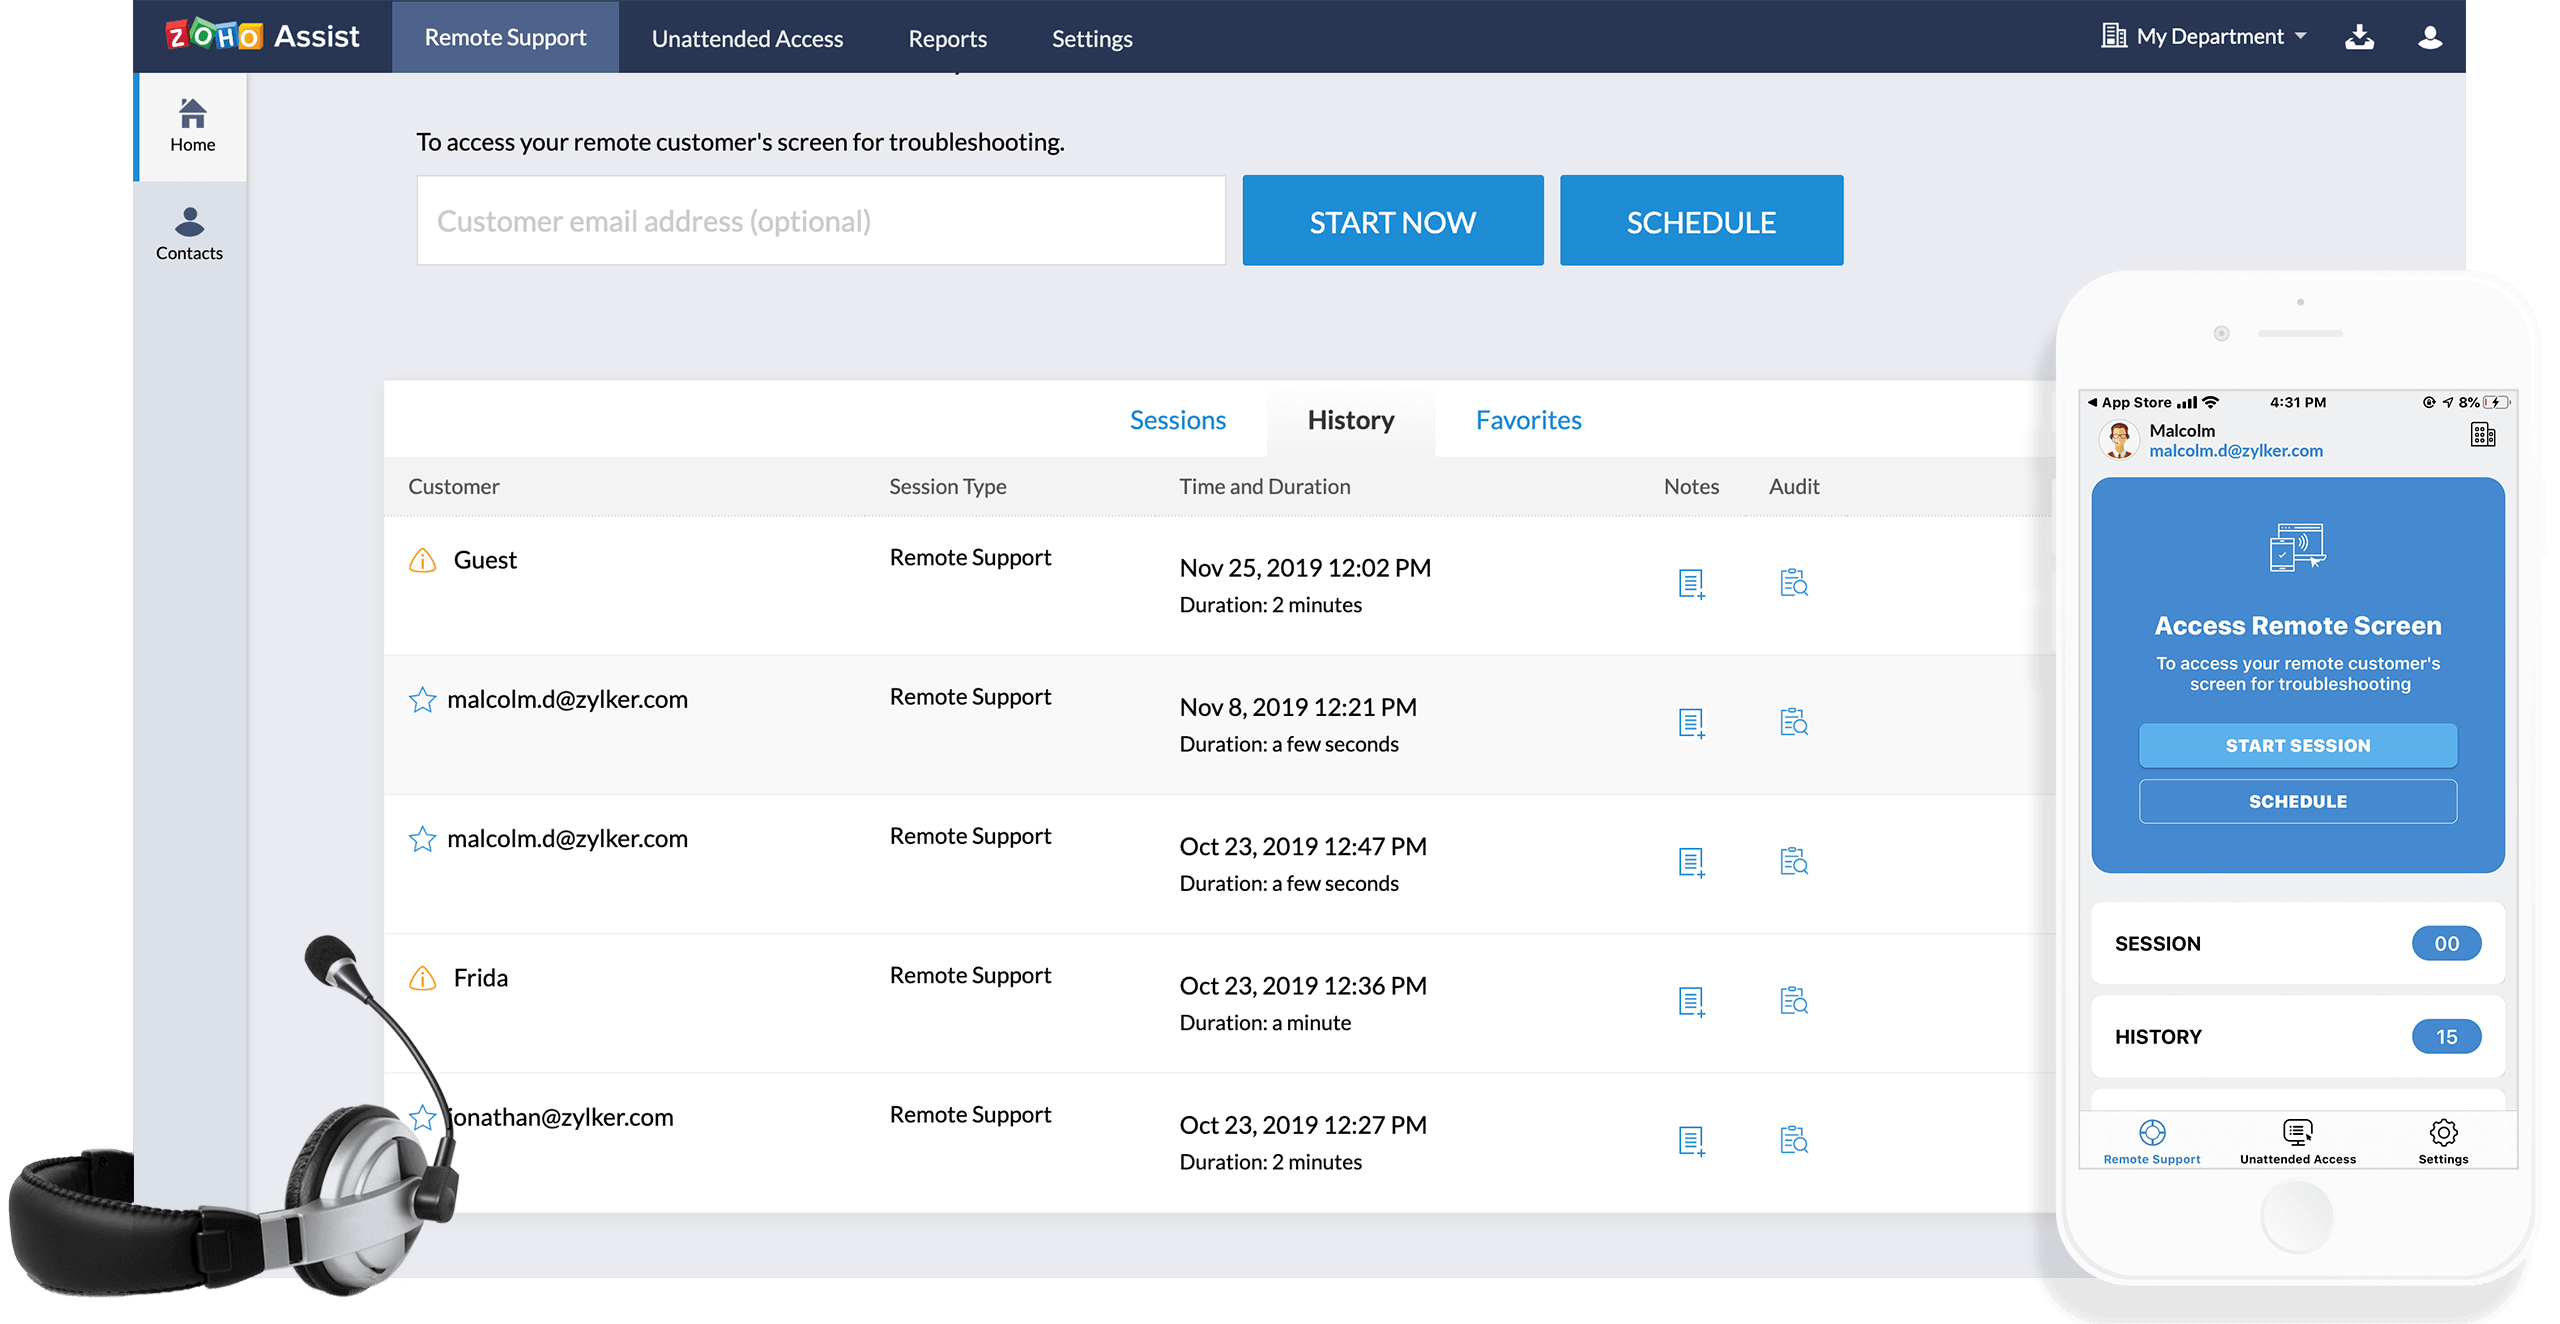Tap the phone's home button

tap(2296, 1216)
